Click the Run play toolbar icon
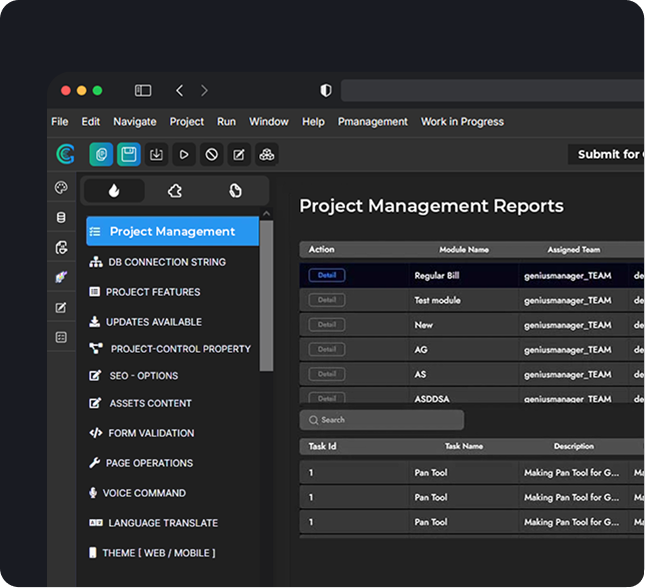This screenshot has width=645, height=588. [x=184, y=154]
